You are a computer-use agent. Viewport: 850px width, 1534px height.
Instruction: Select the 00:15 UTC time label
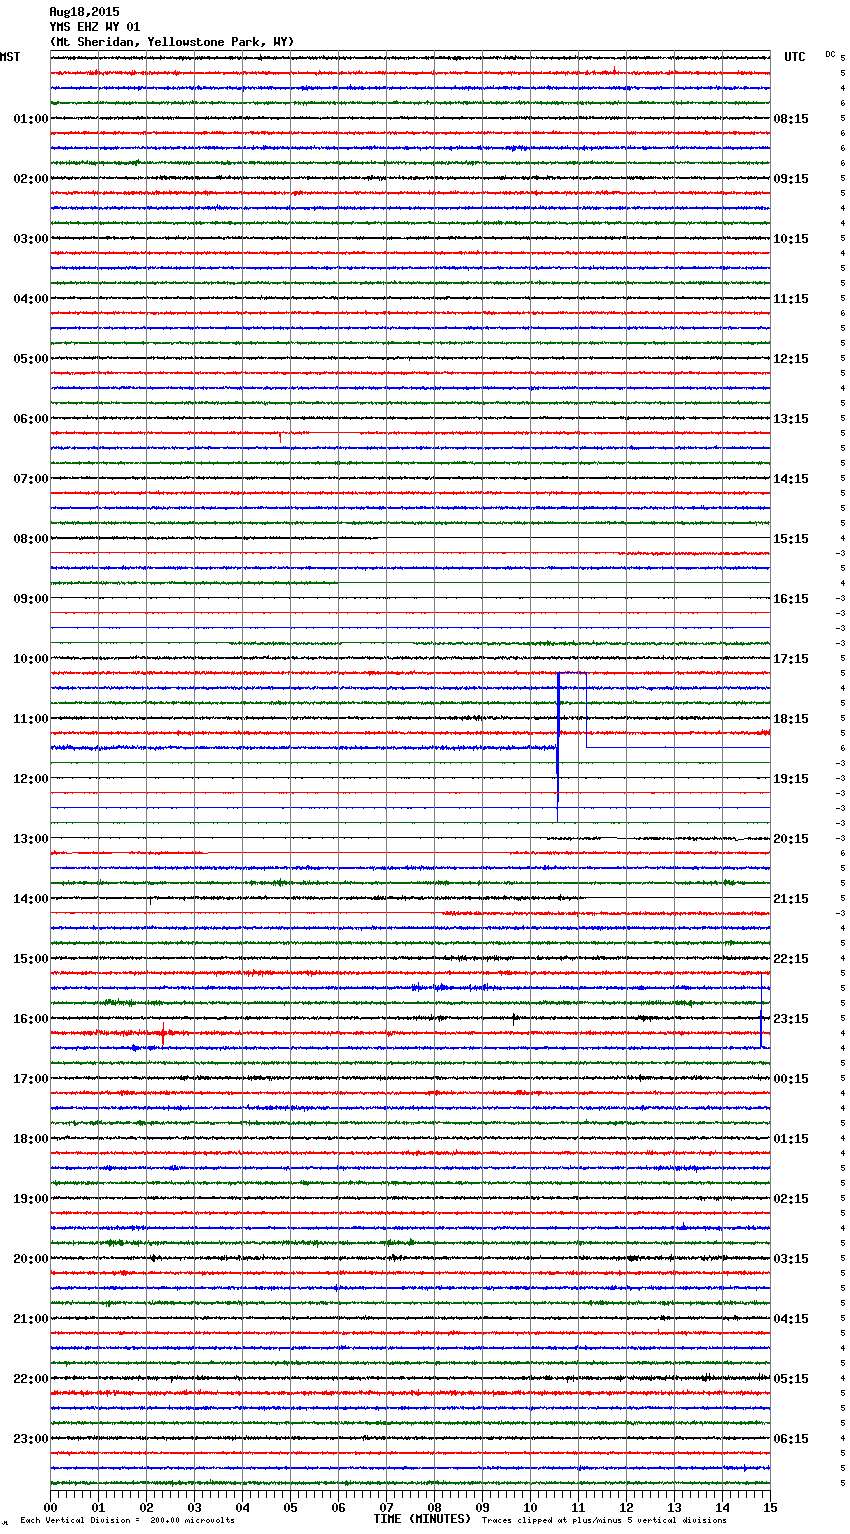click(x=791, y=1079)
